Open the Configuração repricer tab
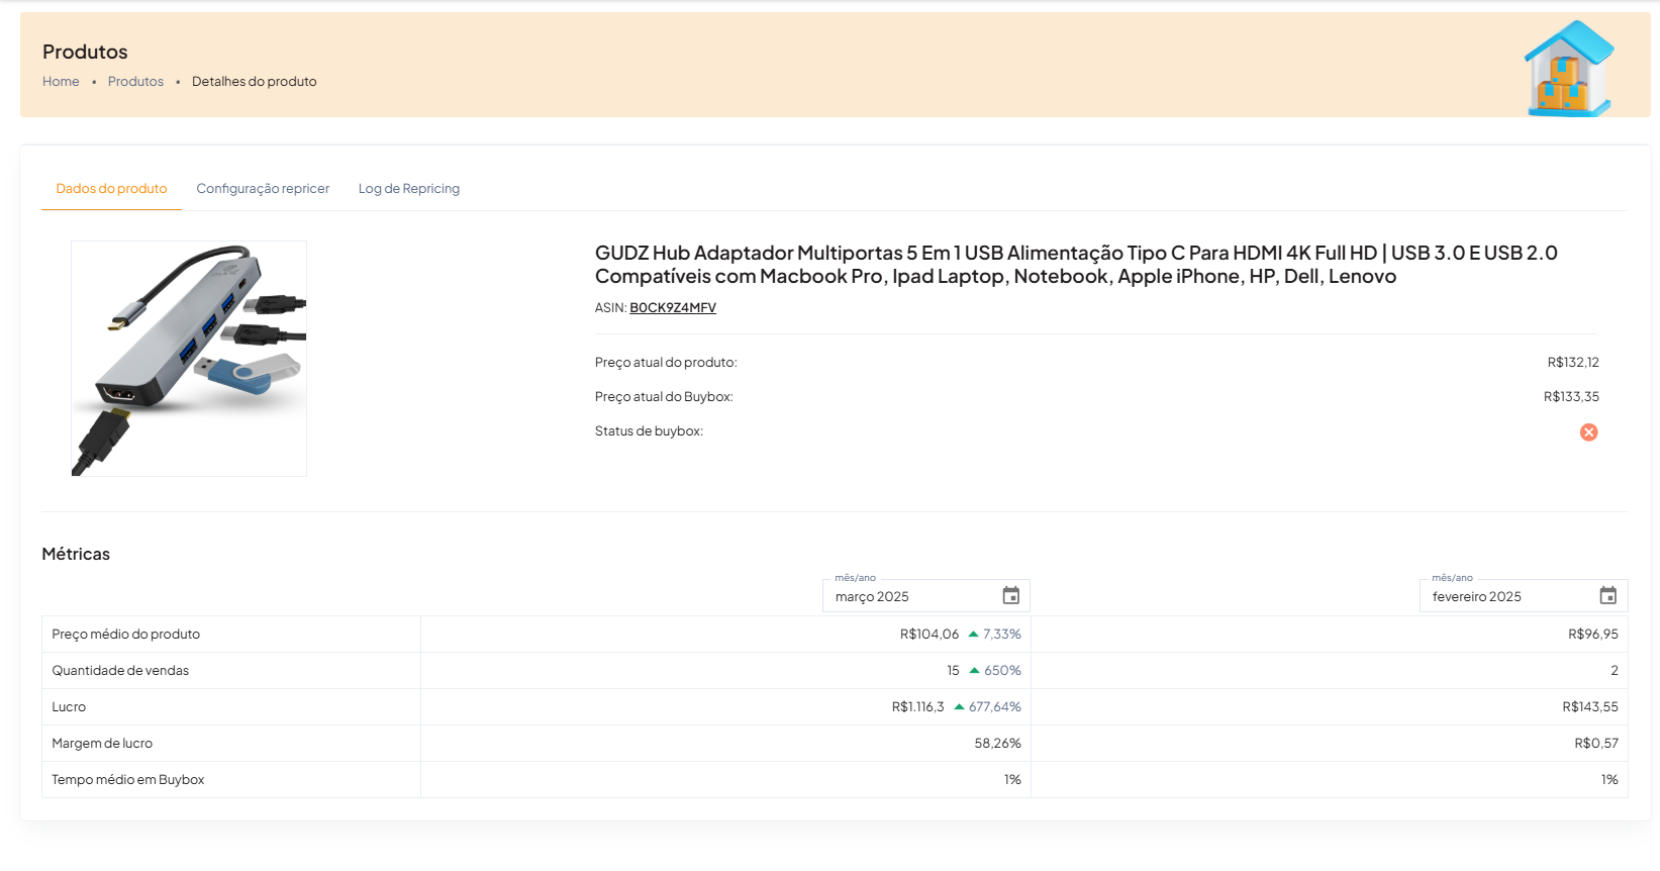1660x871 pixels. tap(262, 188)
